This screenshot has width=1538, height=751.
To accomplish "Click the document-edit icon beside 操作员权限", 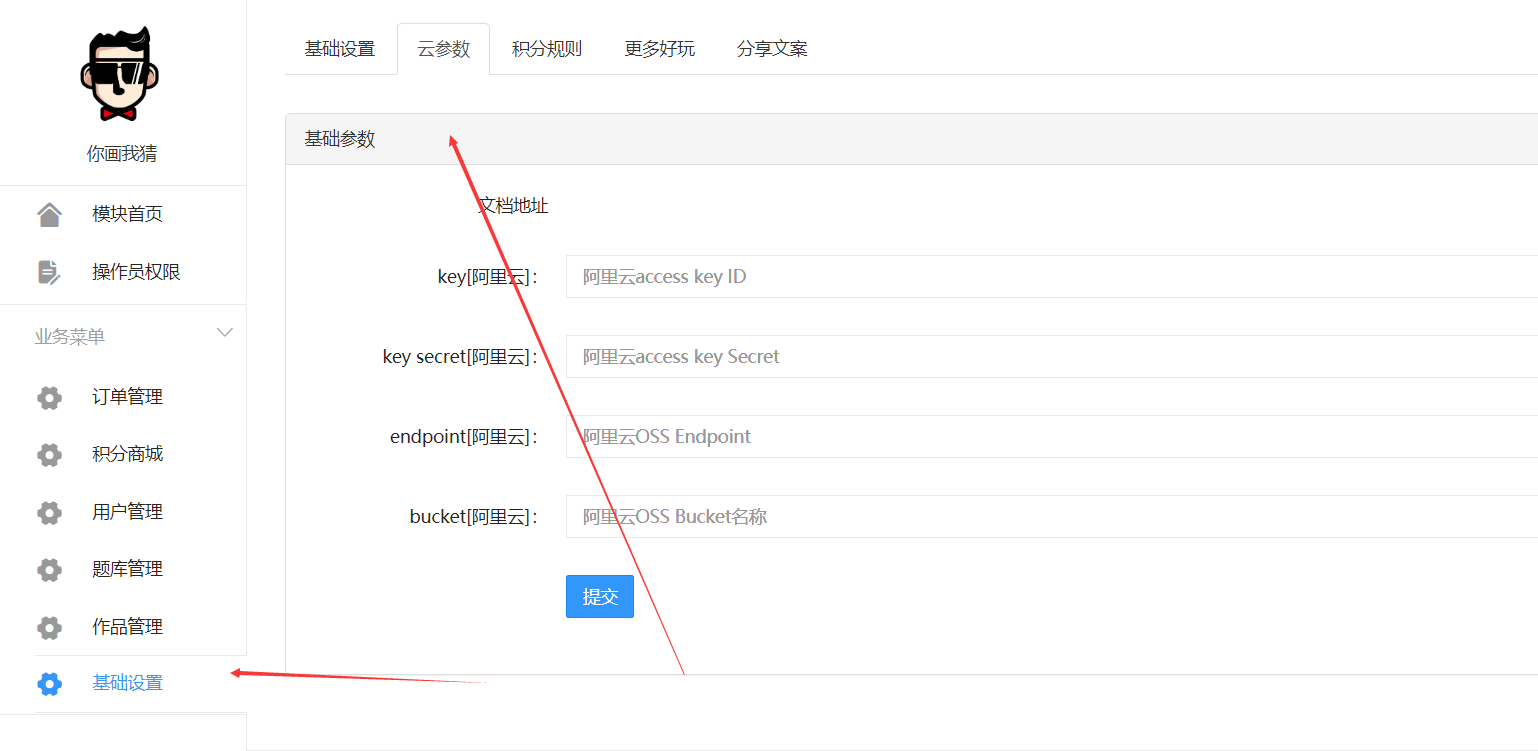I will click(49, 272).
